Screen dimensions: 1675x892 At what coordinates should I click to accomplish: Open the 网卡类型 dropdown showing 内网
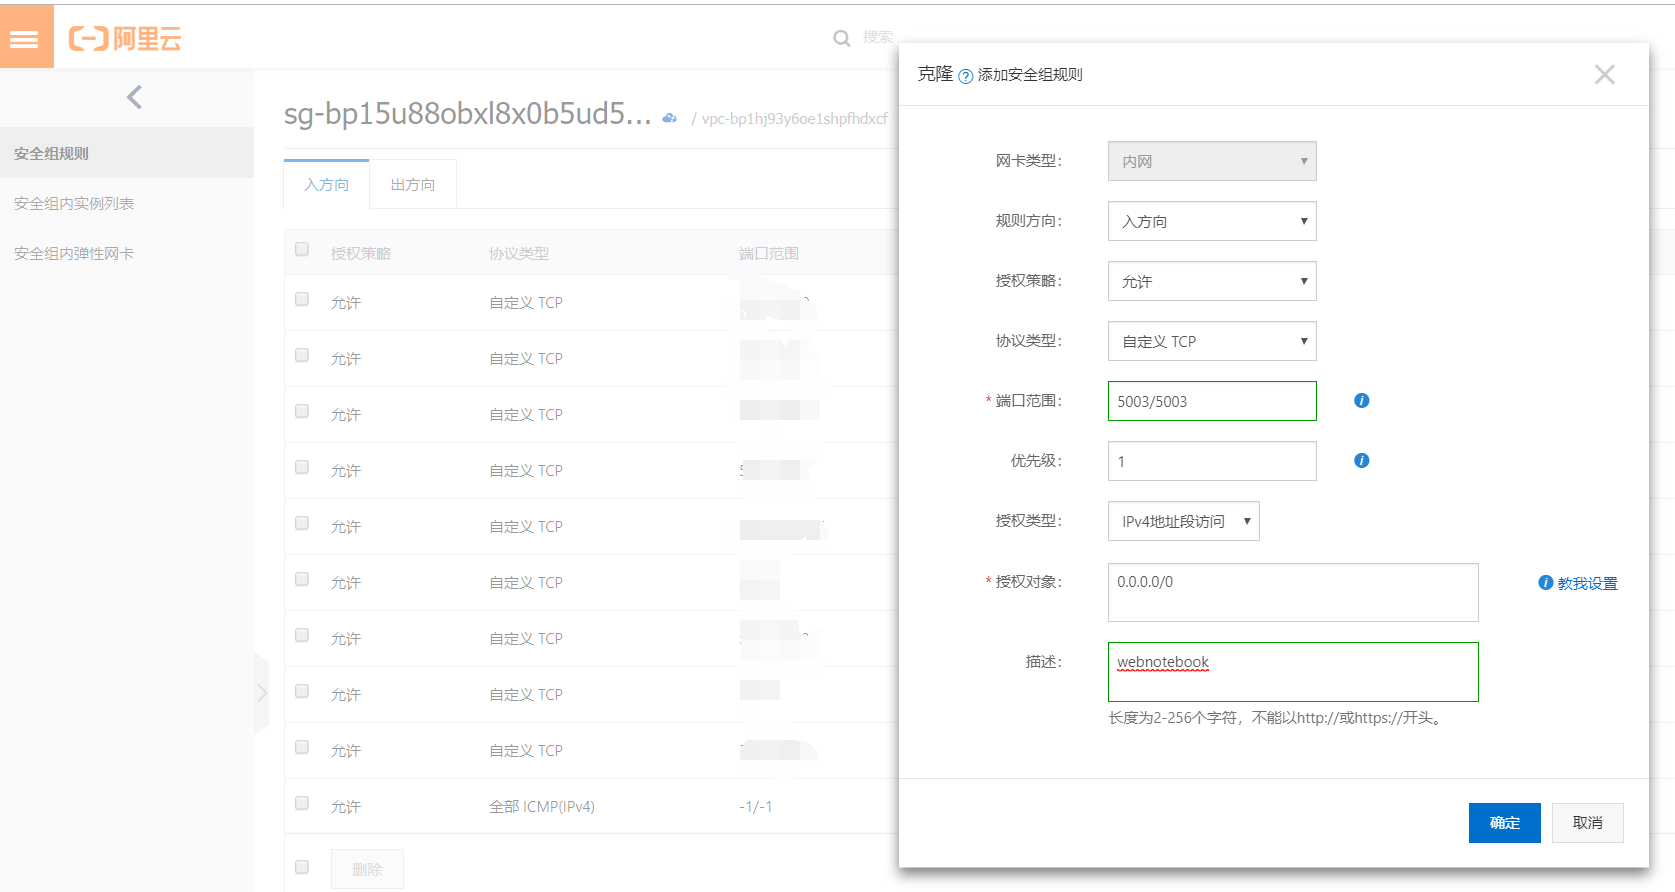[x=1212, y=161]
